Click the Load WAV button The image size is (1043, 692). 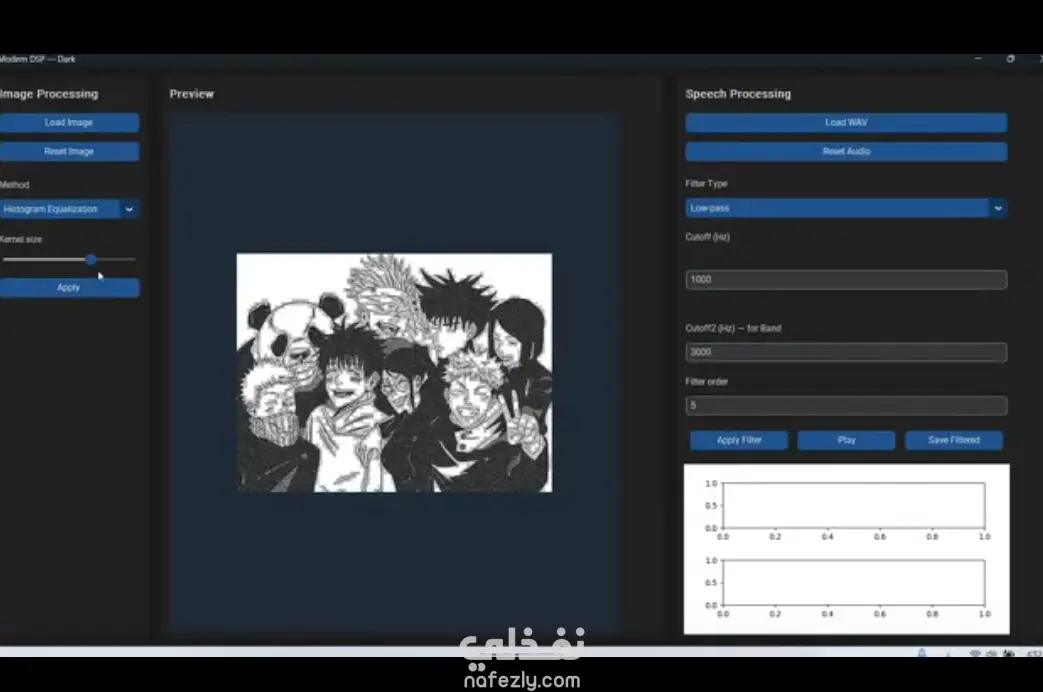(x=846, y=122)
